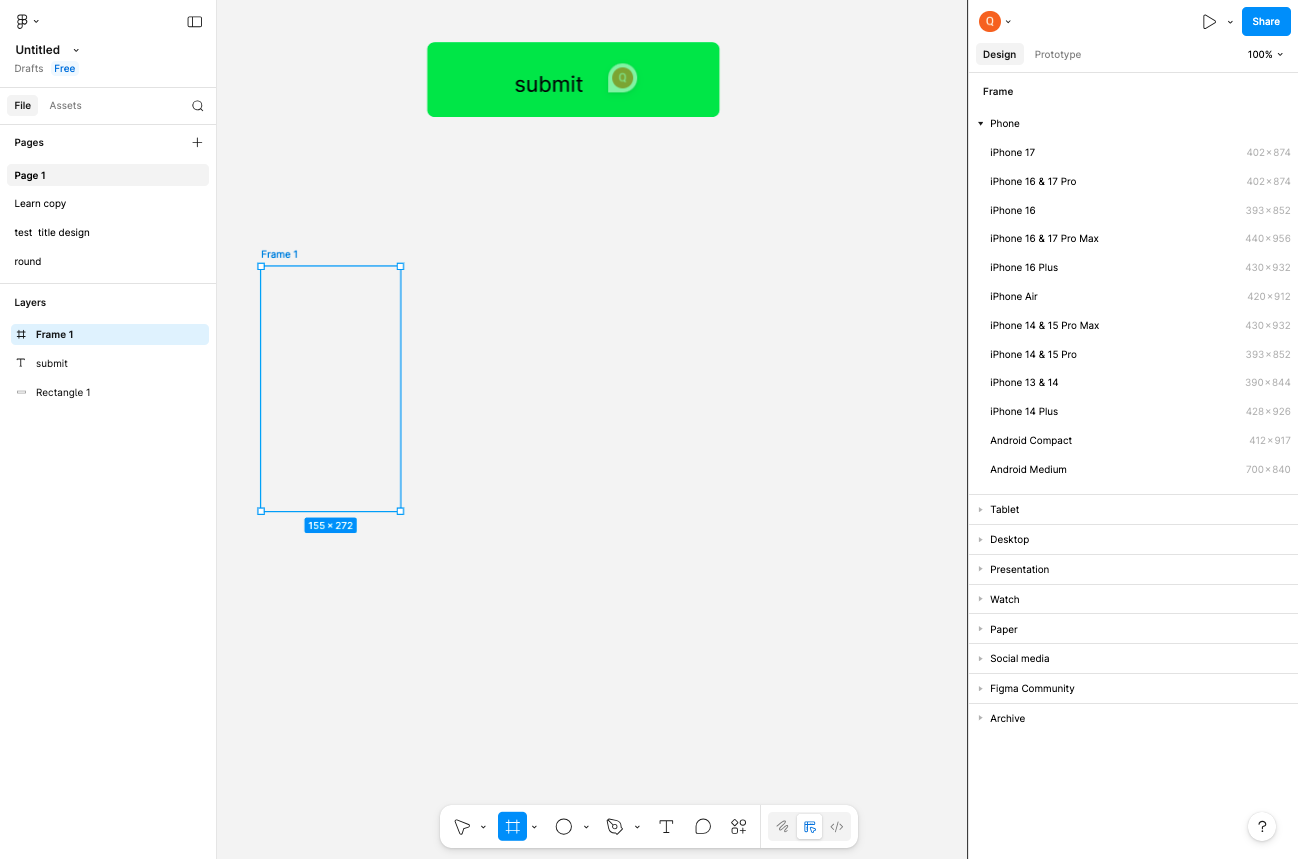Open the Untitled file name dropdown

point(76,50)
